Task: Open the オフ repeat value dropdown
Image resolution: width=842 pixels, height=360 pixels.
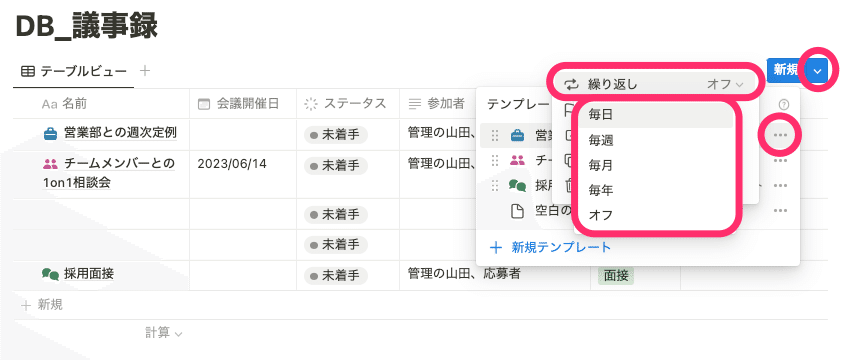Action: click(725, 84)
